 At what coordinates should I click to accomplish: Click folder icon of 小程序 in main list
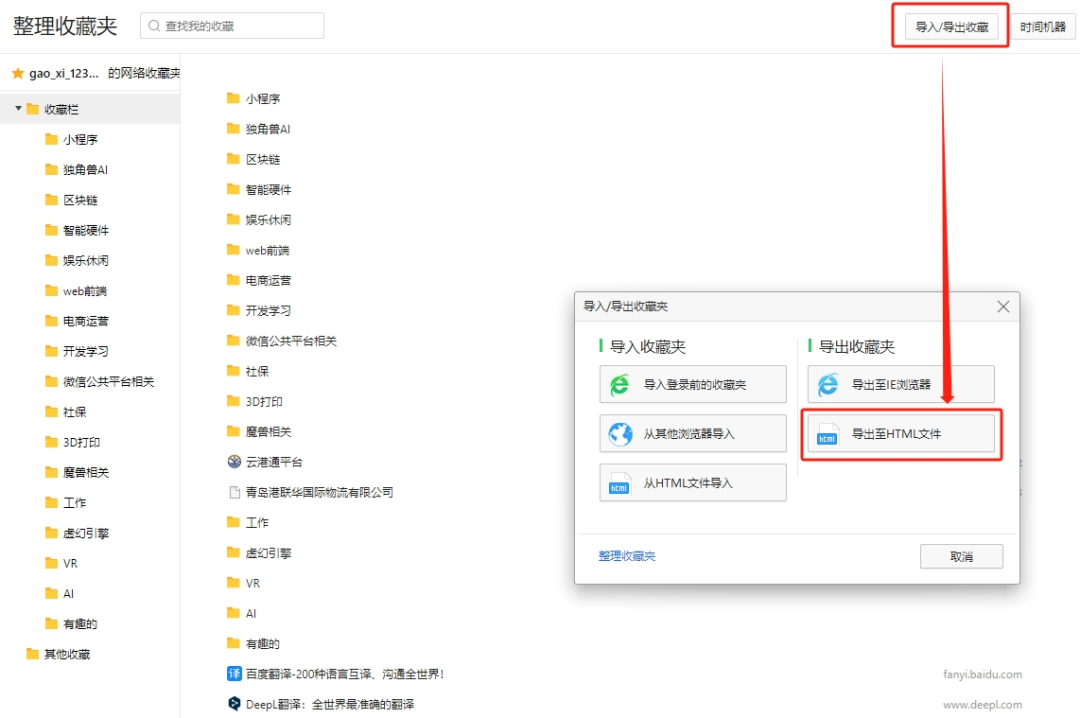tap(233, 99)
